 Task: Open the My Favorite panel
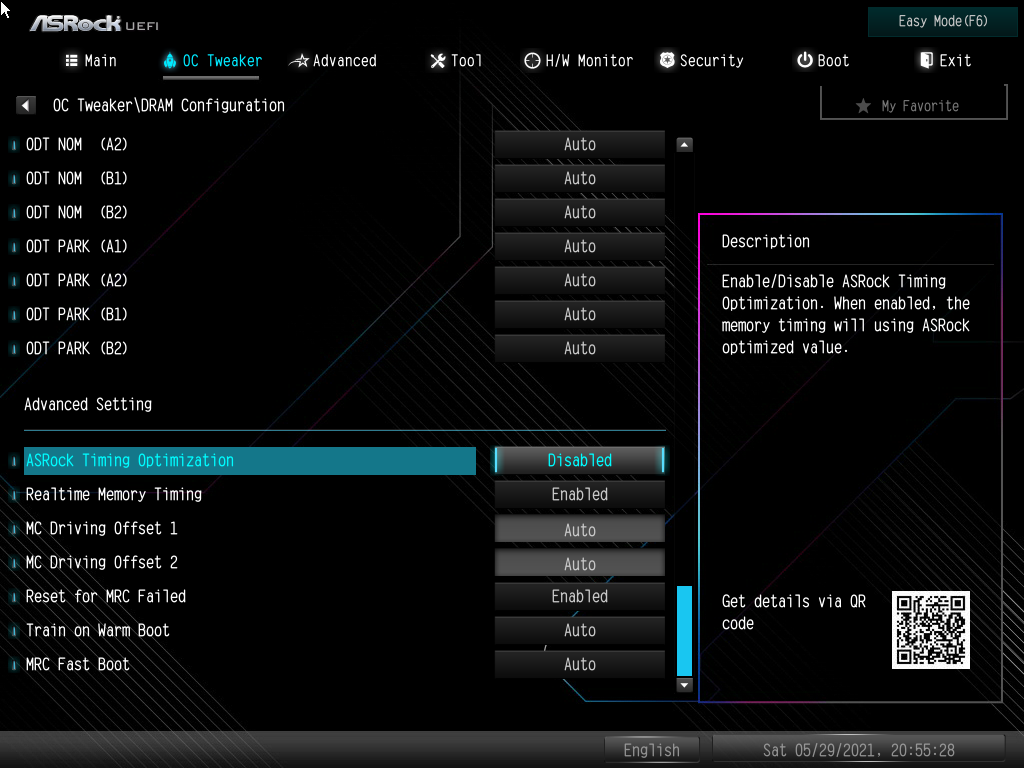(912, 103)
